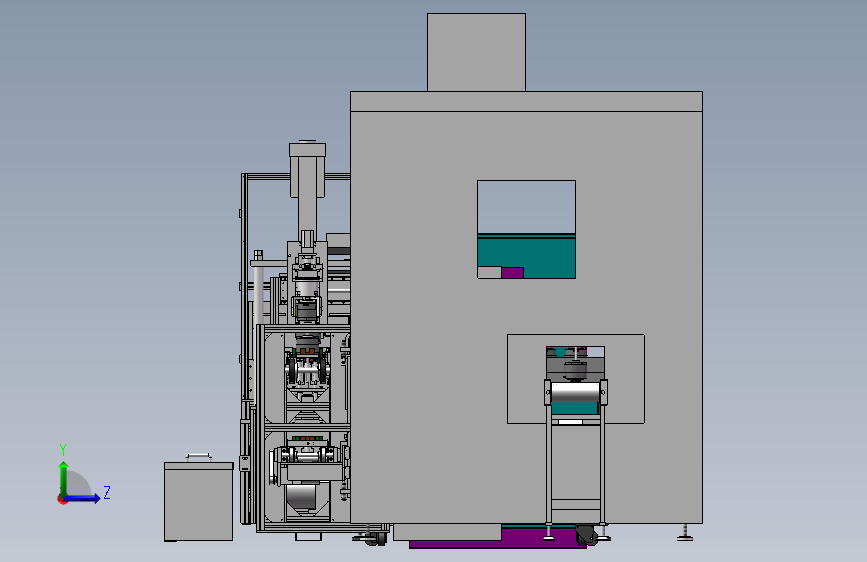Select the black caster wheel under the stand

[585, 535]
